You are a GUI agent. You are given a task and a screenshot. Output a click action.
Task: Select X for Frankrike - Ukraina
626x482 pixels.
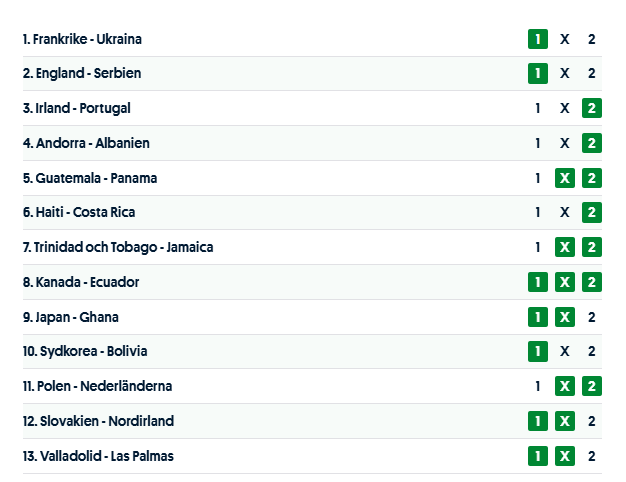tap(565, 39)
